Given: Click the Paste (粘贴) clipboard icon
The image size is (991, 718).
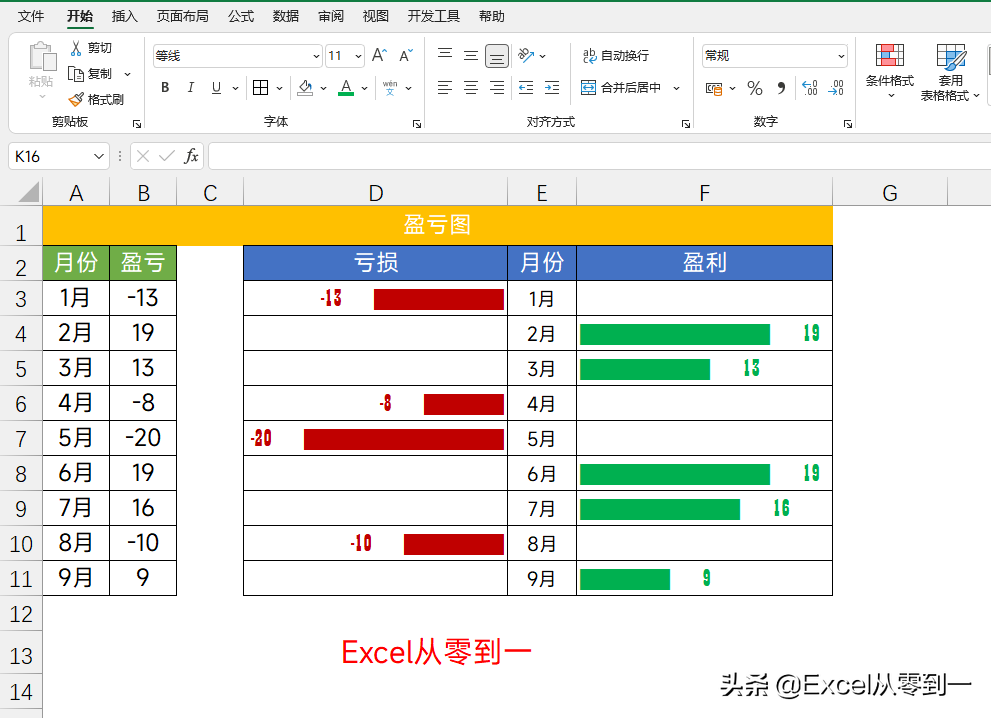Looking at the screenshot, I should [x=42, y=57].
